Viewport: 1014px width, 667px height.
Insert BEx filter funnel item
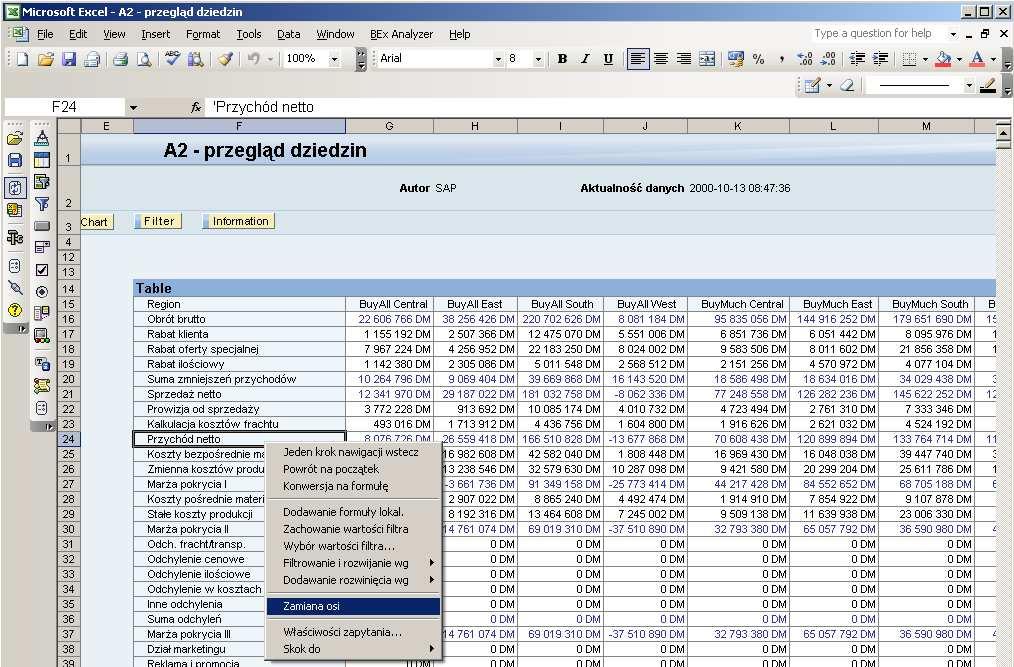[42, 204]
